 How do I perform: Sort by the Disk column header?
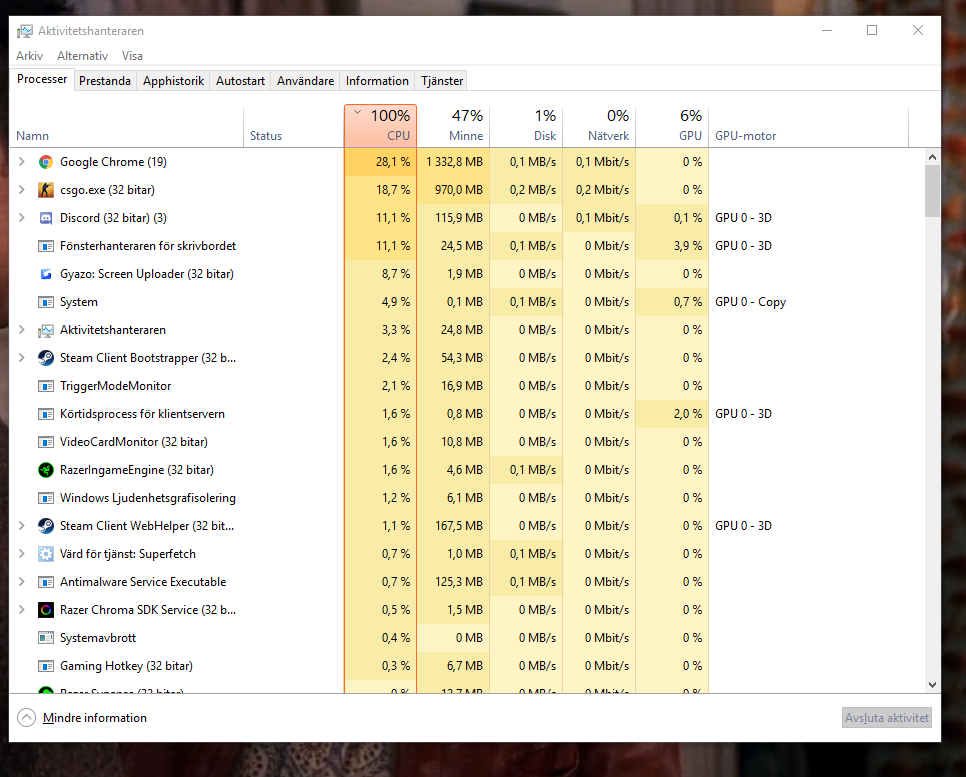click(526, 126)
